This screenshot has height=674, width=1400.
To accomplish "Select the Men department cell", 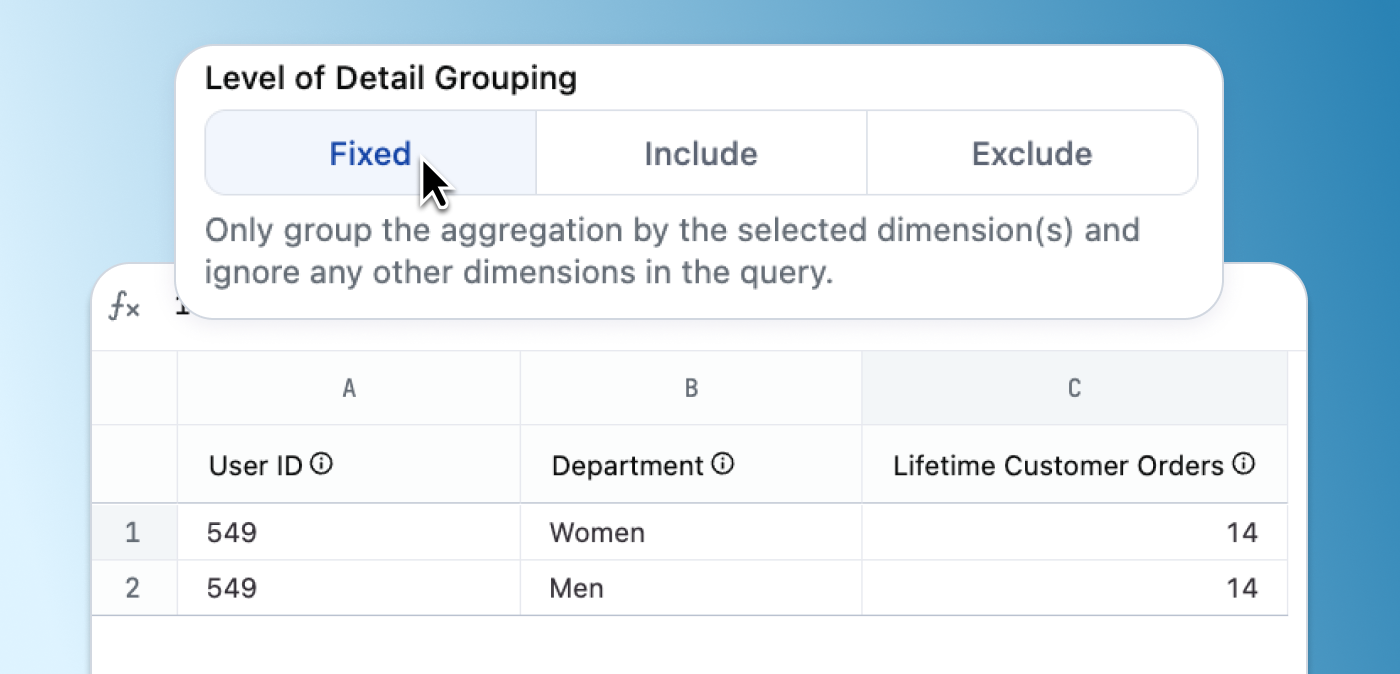I will pyautogui.click(x=577, y=588).
